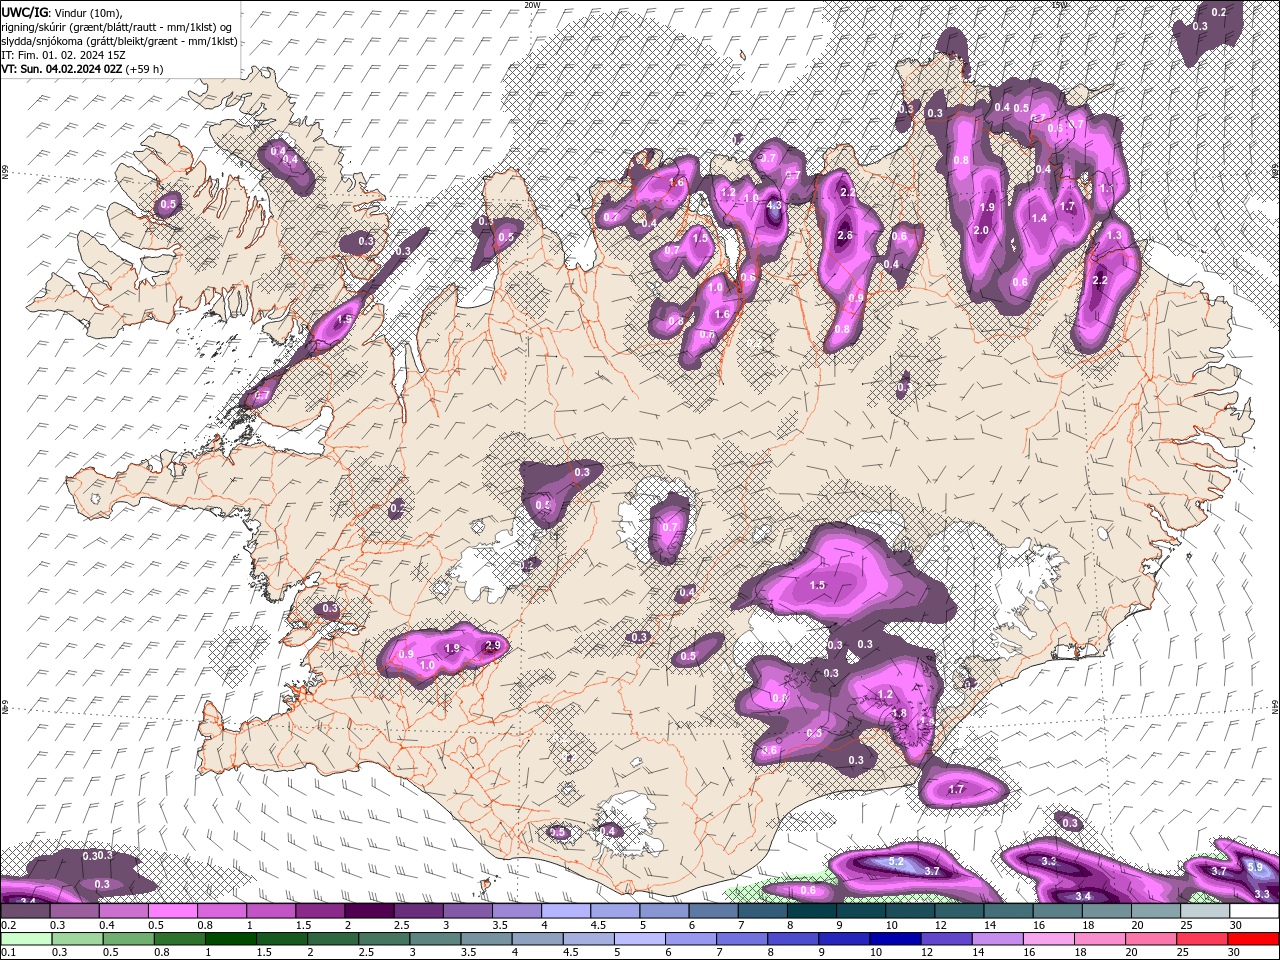Select the bright pink 0.5–0.8 upper scale swatch

[x=172, y=911]
